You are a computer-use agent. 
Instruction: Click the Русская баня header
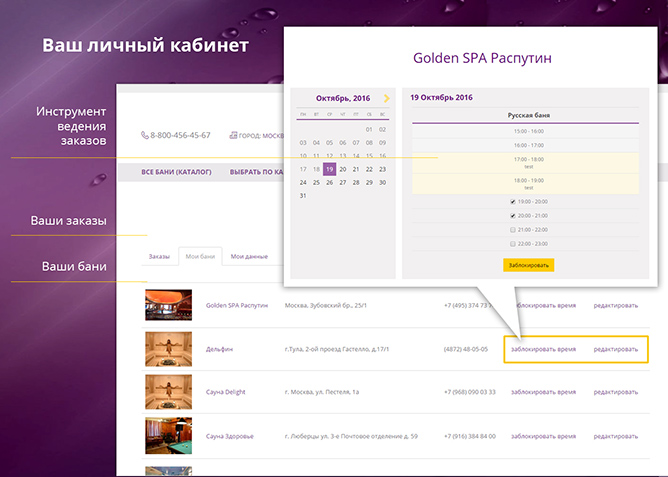pos(528,115)
